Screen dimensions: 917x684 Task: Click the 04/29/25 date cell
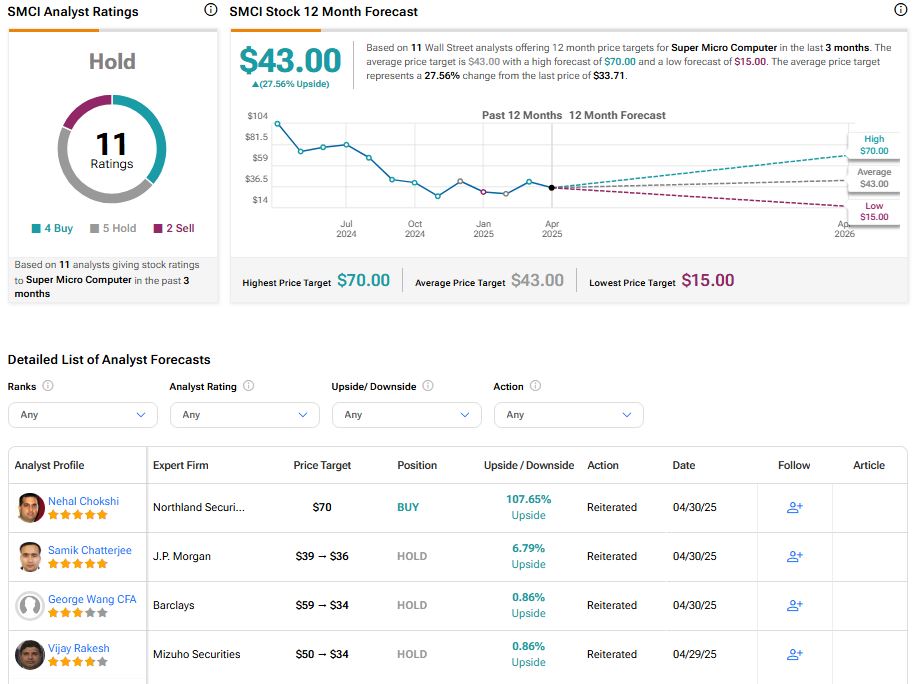coord(695,655)
